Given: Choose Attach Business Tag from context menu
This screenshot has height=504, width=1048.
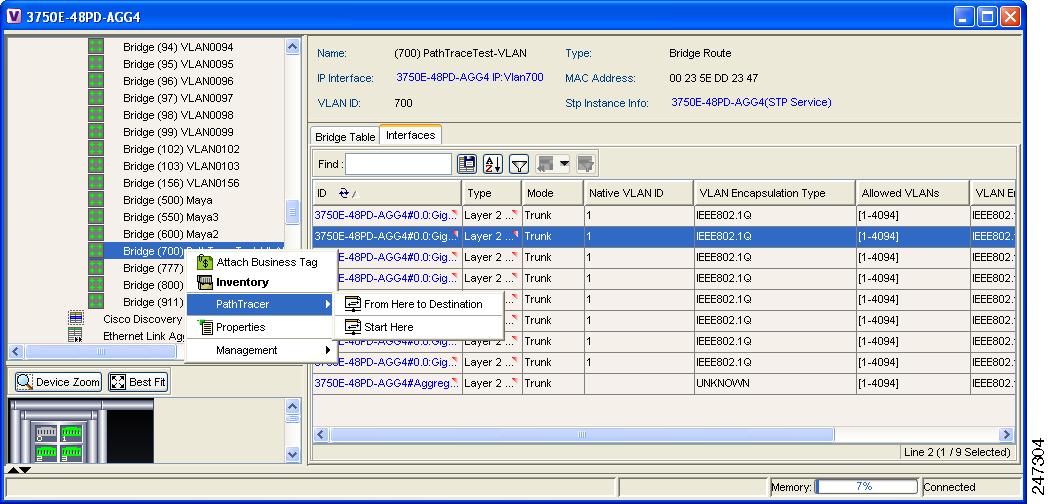Looking at the screenshot, I should coord(261,262).
